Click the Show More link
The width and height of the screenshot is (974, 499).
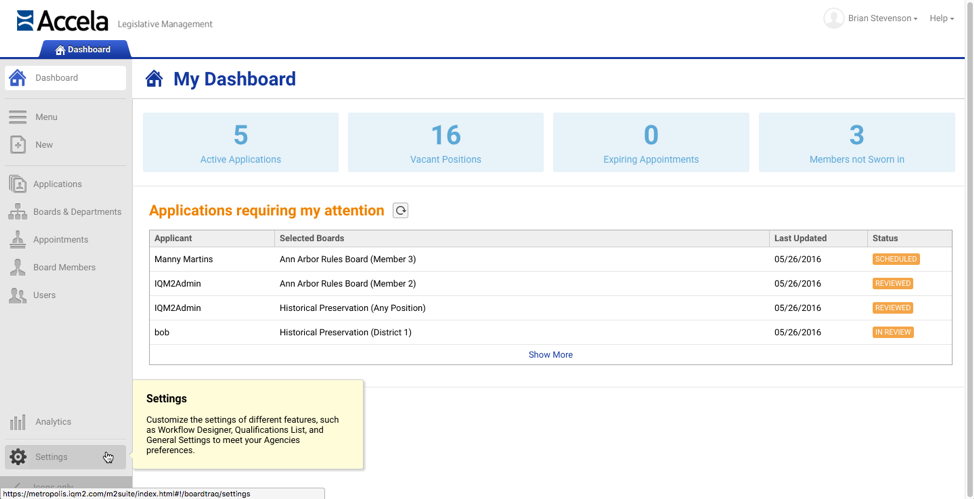pyautogui.click(x=550, y=355)
